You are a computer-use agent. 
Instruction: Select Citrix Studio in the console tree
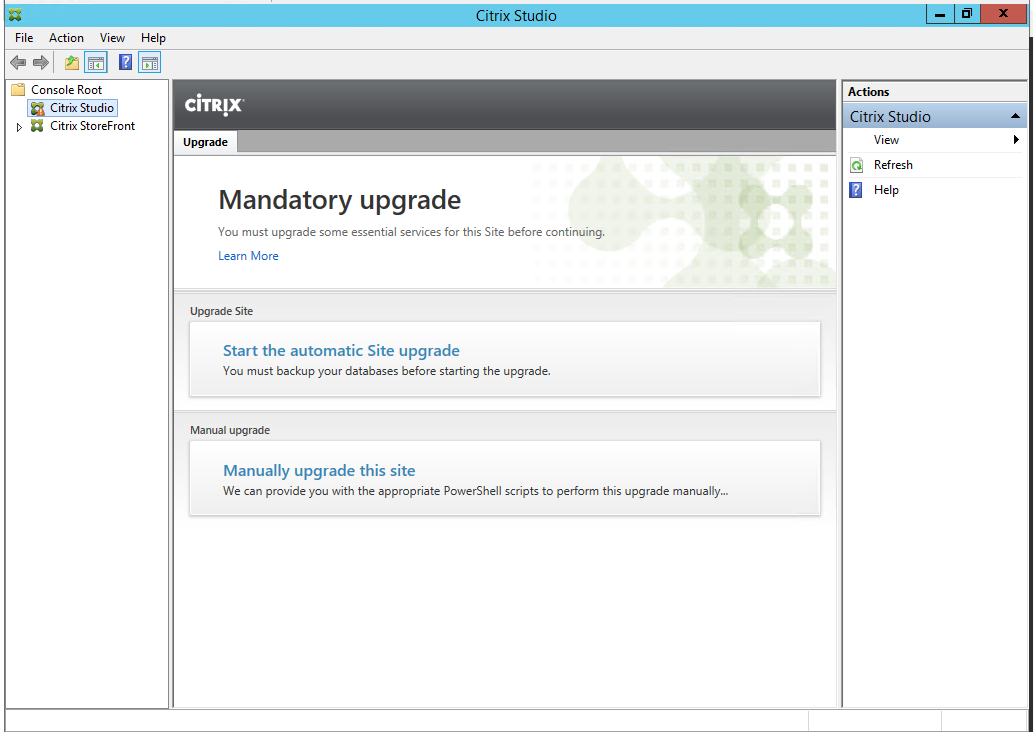82,108
